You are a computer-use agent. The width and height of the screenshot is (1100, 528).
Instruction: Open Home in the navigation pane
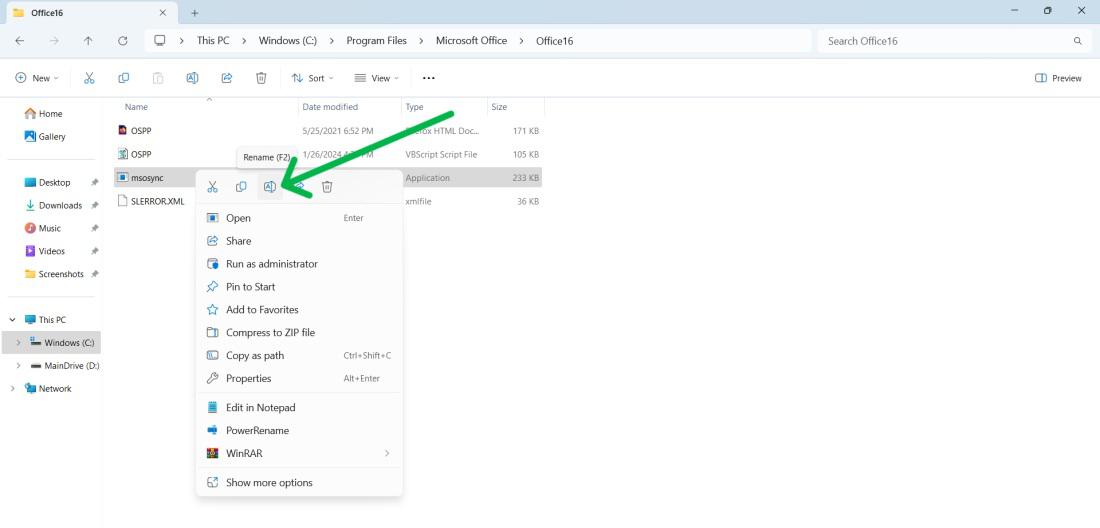(x=43, y=114)
